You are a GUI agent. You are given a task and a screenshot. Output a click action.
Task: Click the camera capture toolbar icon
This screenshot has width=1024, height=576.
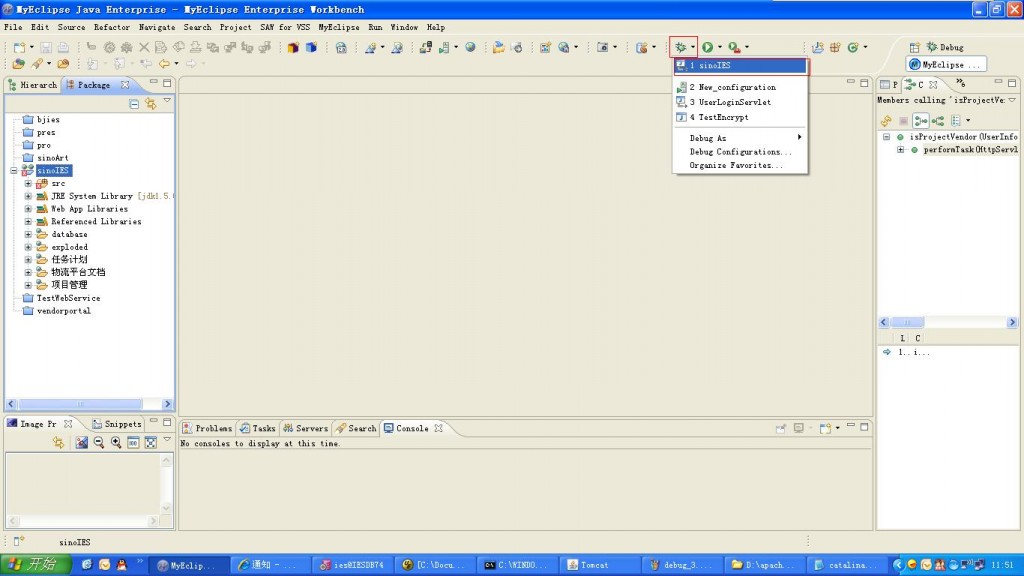[603, 47]
